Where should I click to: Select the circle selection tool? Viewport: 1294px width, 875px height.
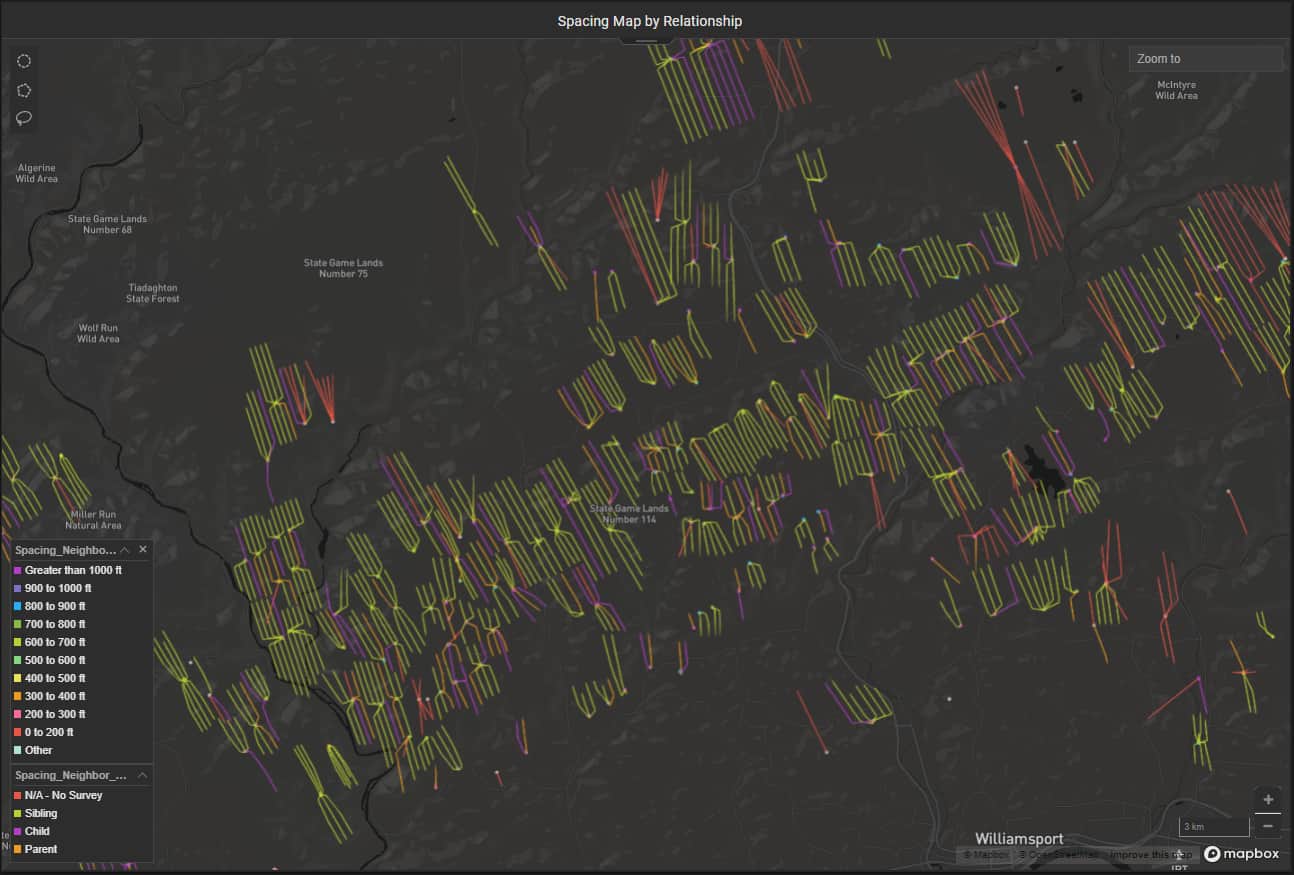(24, 61)
